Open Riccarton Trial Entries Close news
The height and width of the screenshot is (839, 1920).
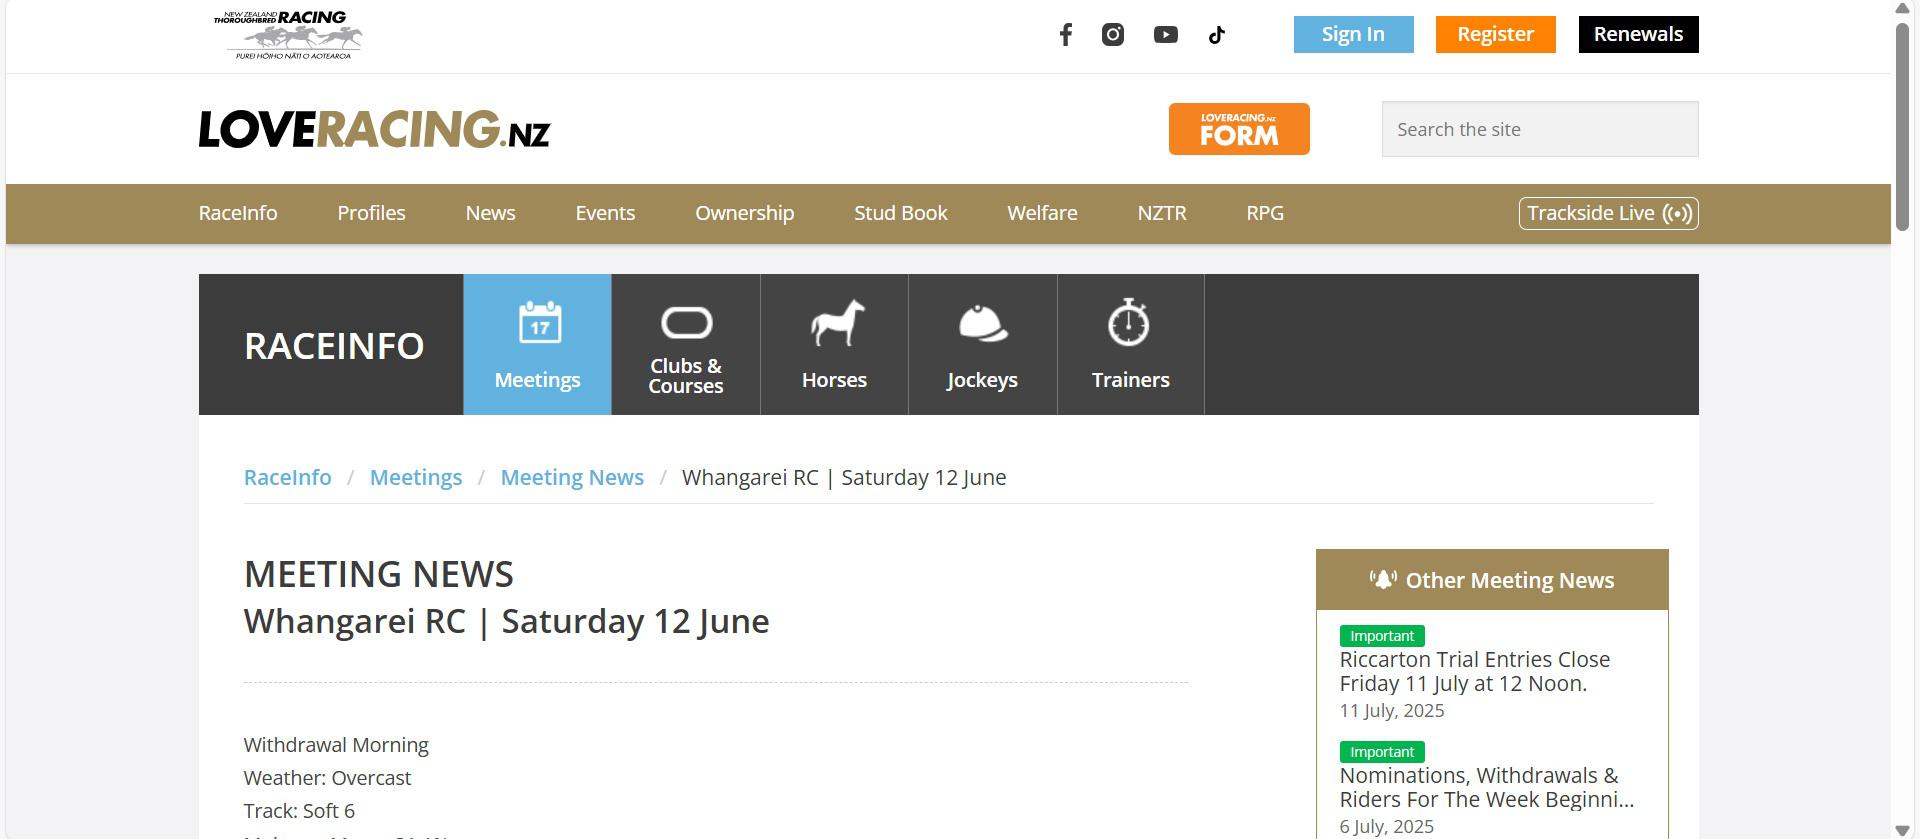click(x=1474, y=671)
